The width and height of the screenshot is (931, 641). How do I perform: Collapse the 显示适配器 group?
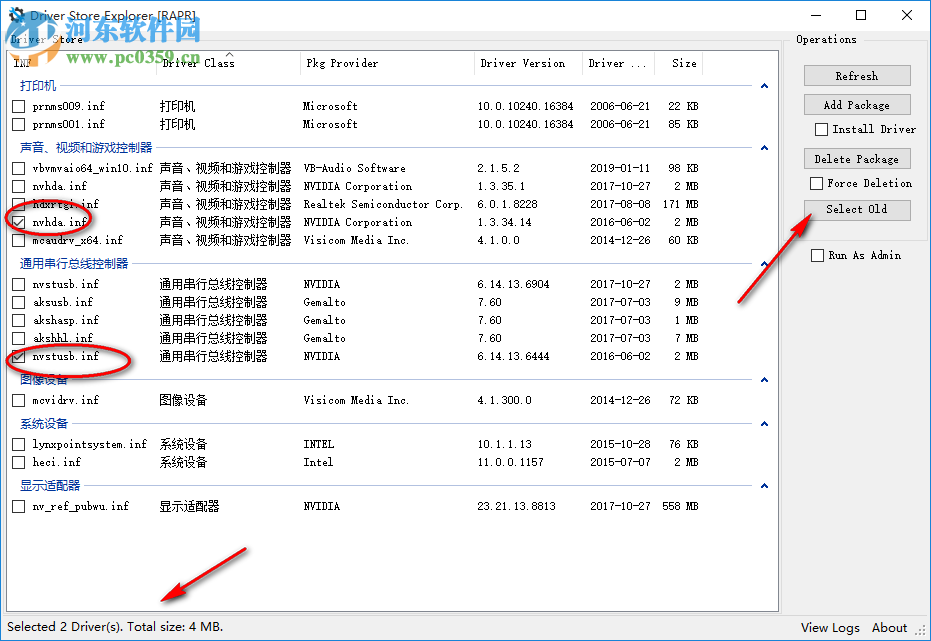764,486
